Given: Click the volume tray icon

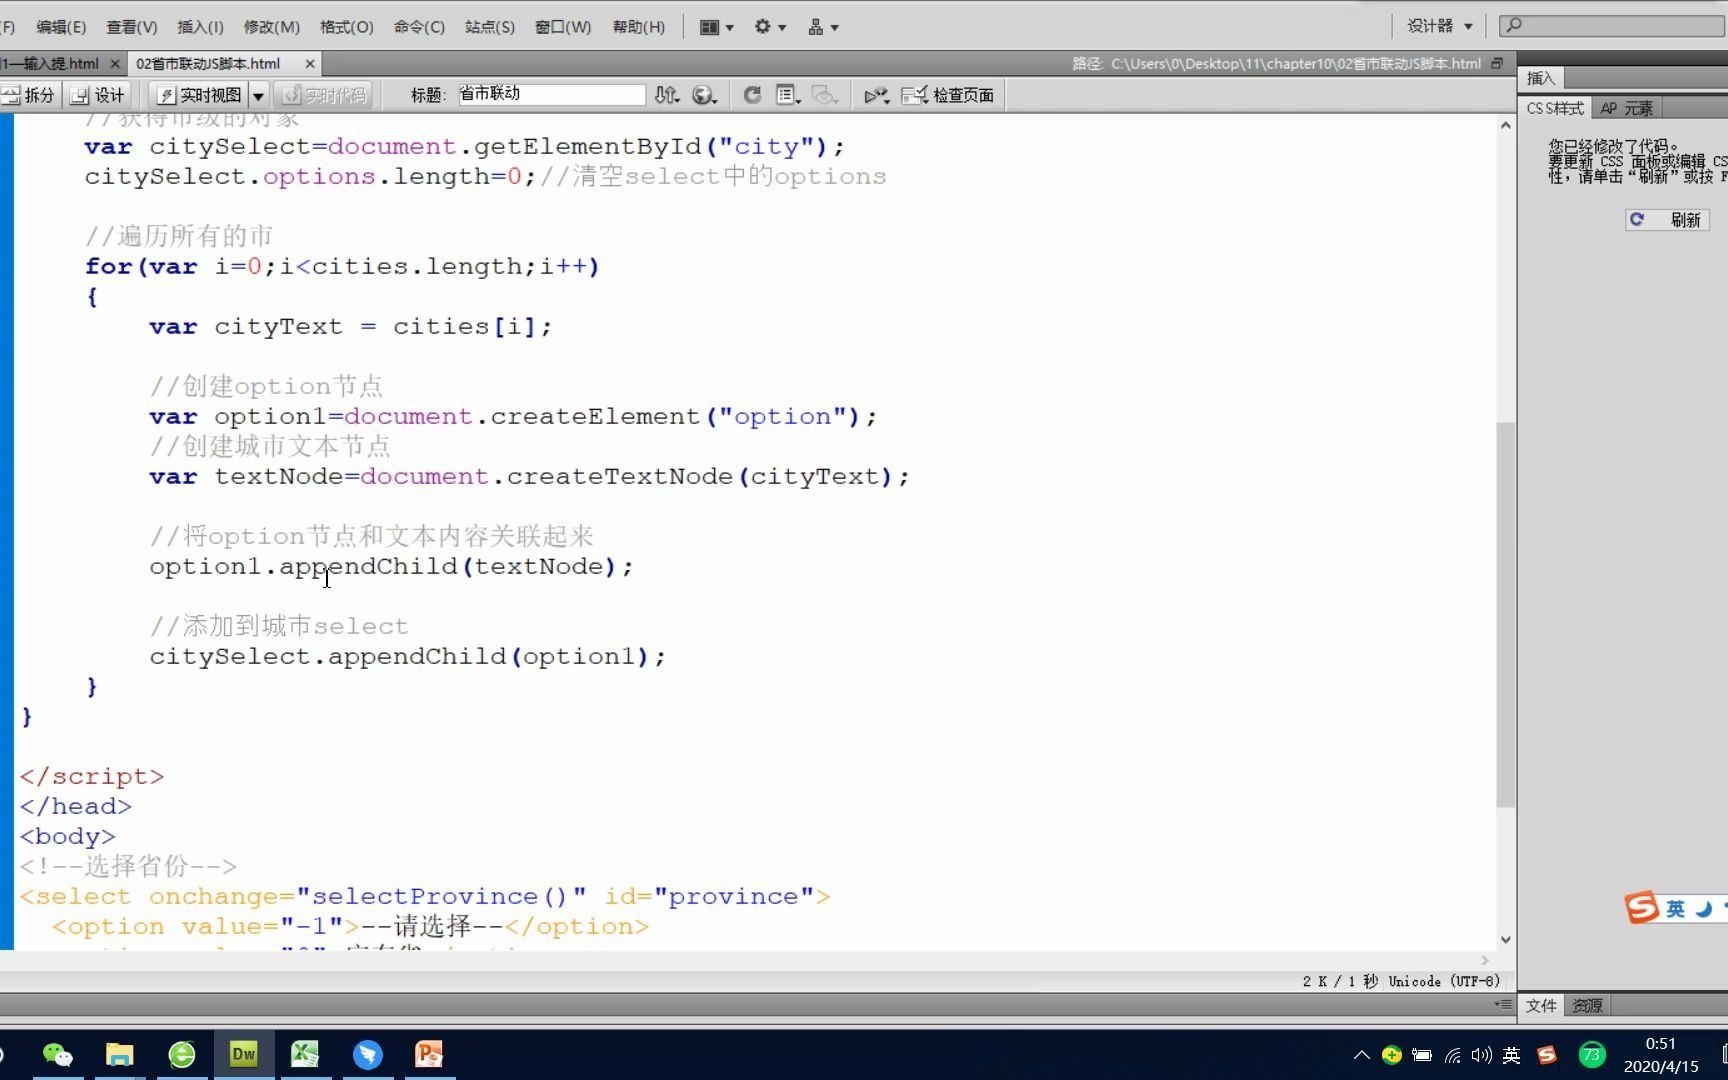Looking at the screenshot, I should (x=1481, y=1055).
